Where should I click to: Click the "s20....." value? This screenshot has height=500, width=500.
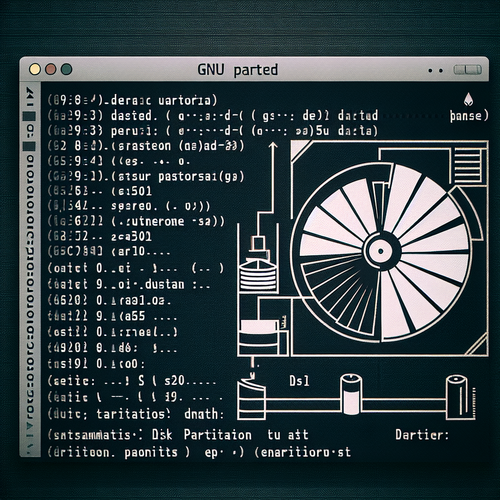point(190,380)
